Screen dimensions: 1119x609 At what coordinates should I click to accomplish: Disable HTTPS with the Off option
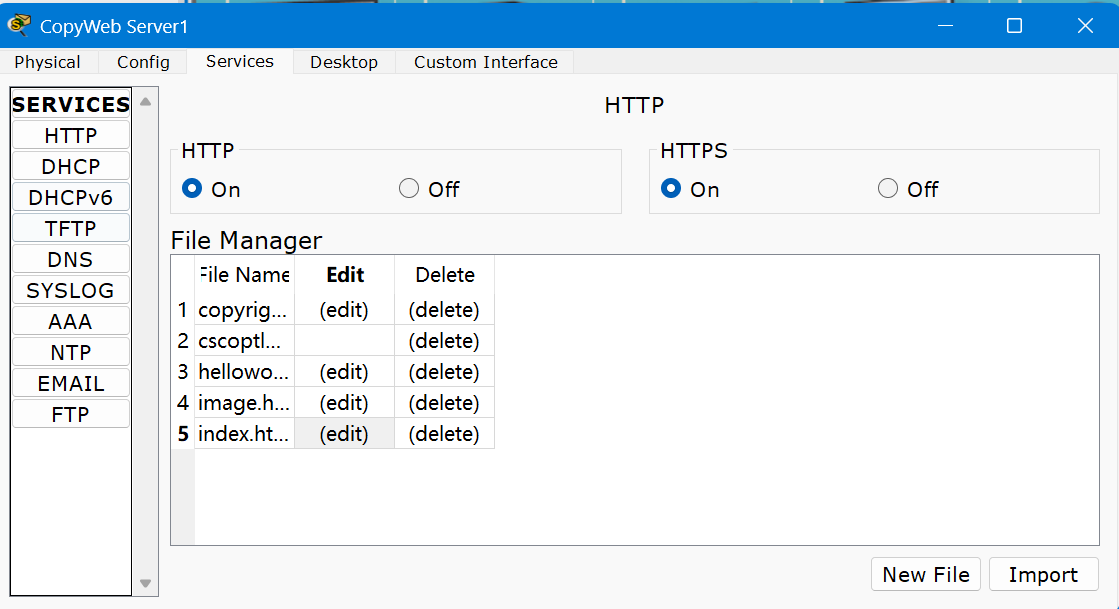click(888, 189)
